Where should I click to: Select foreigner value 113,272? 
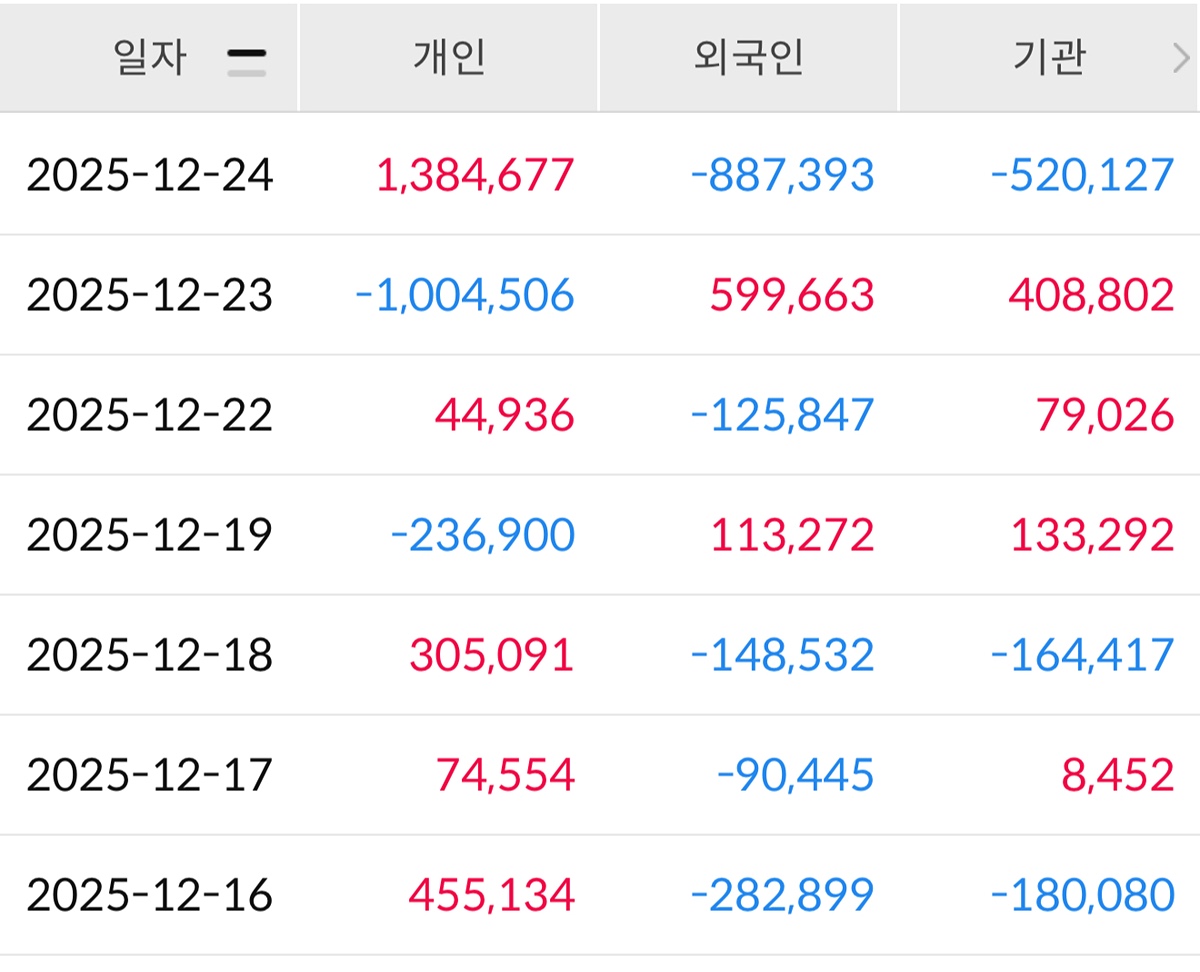[792, 535]
